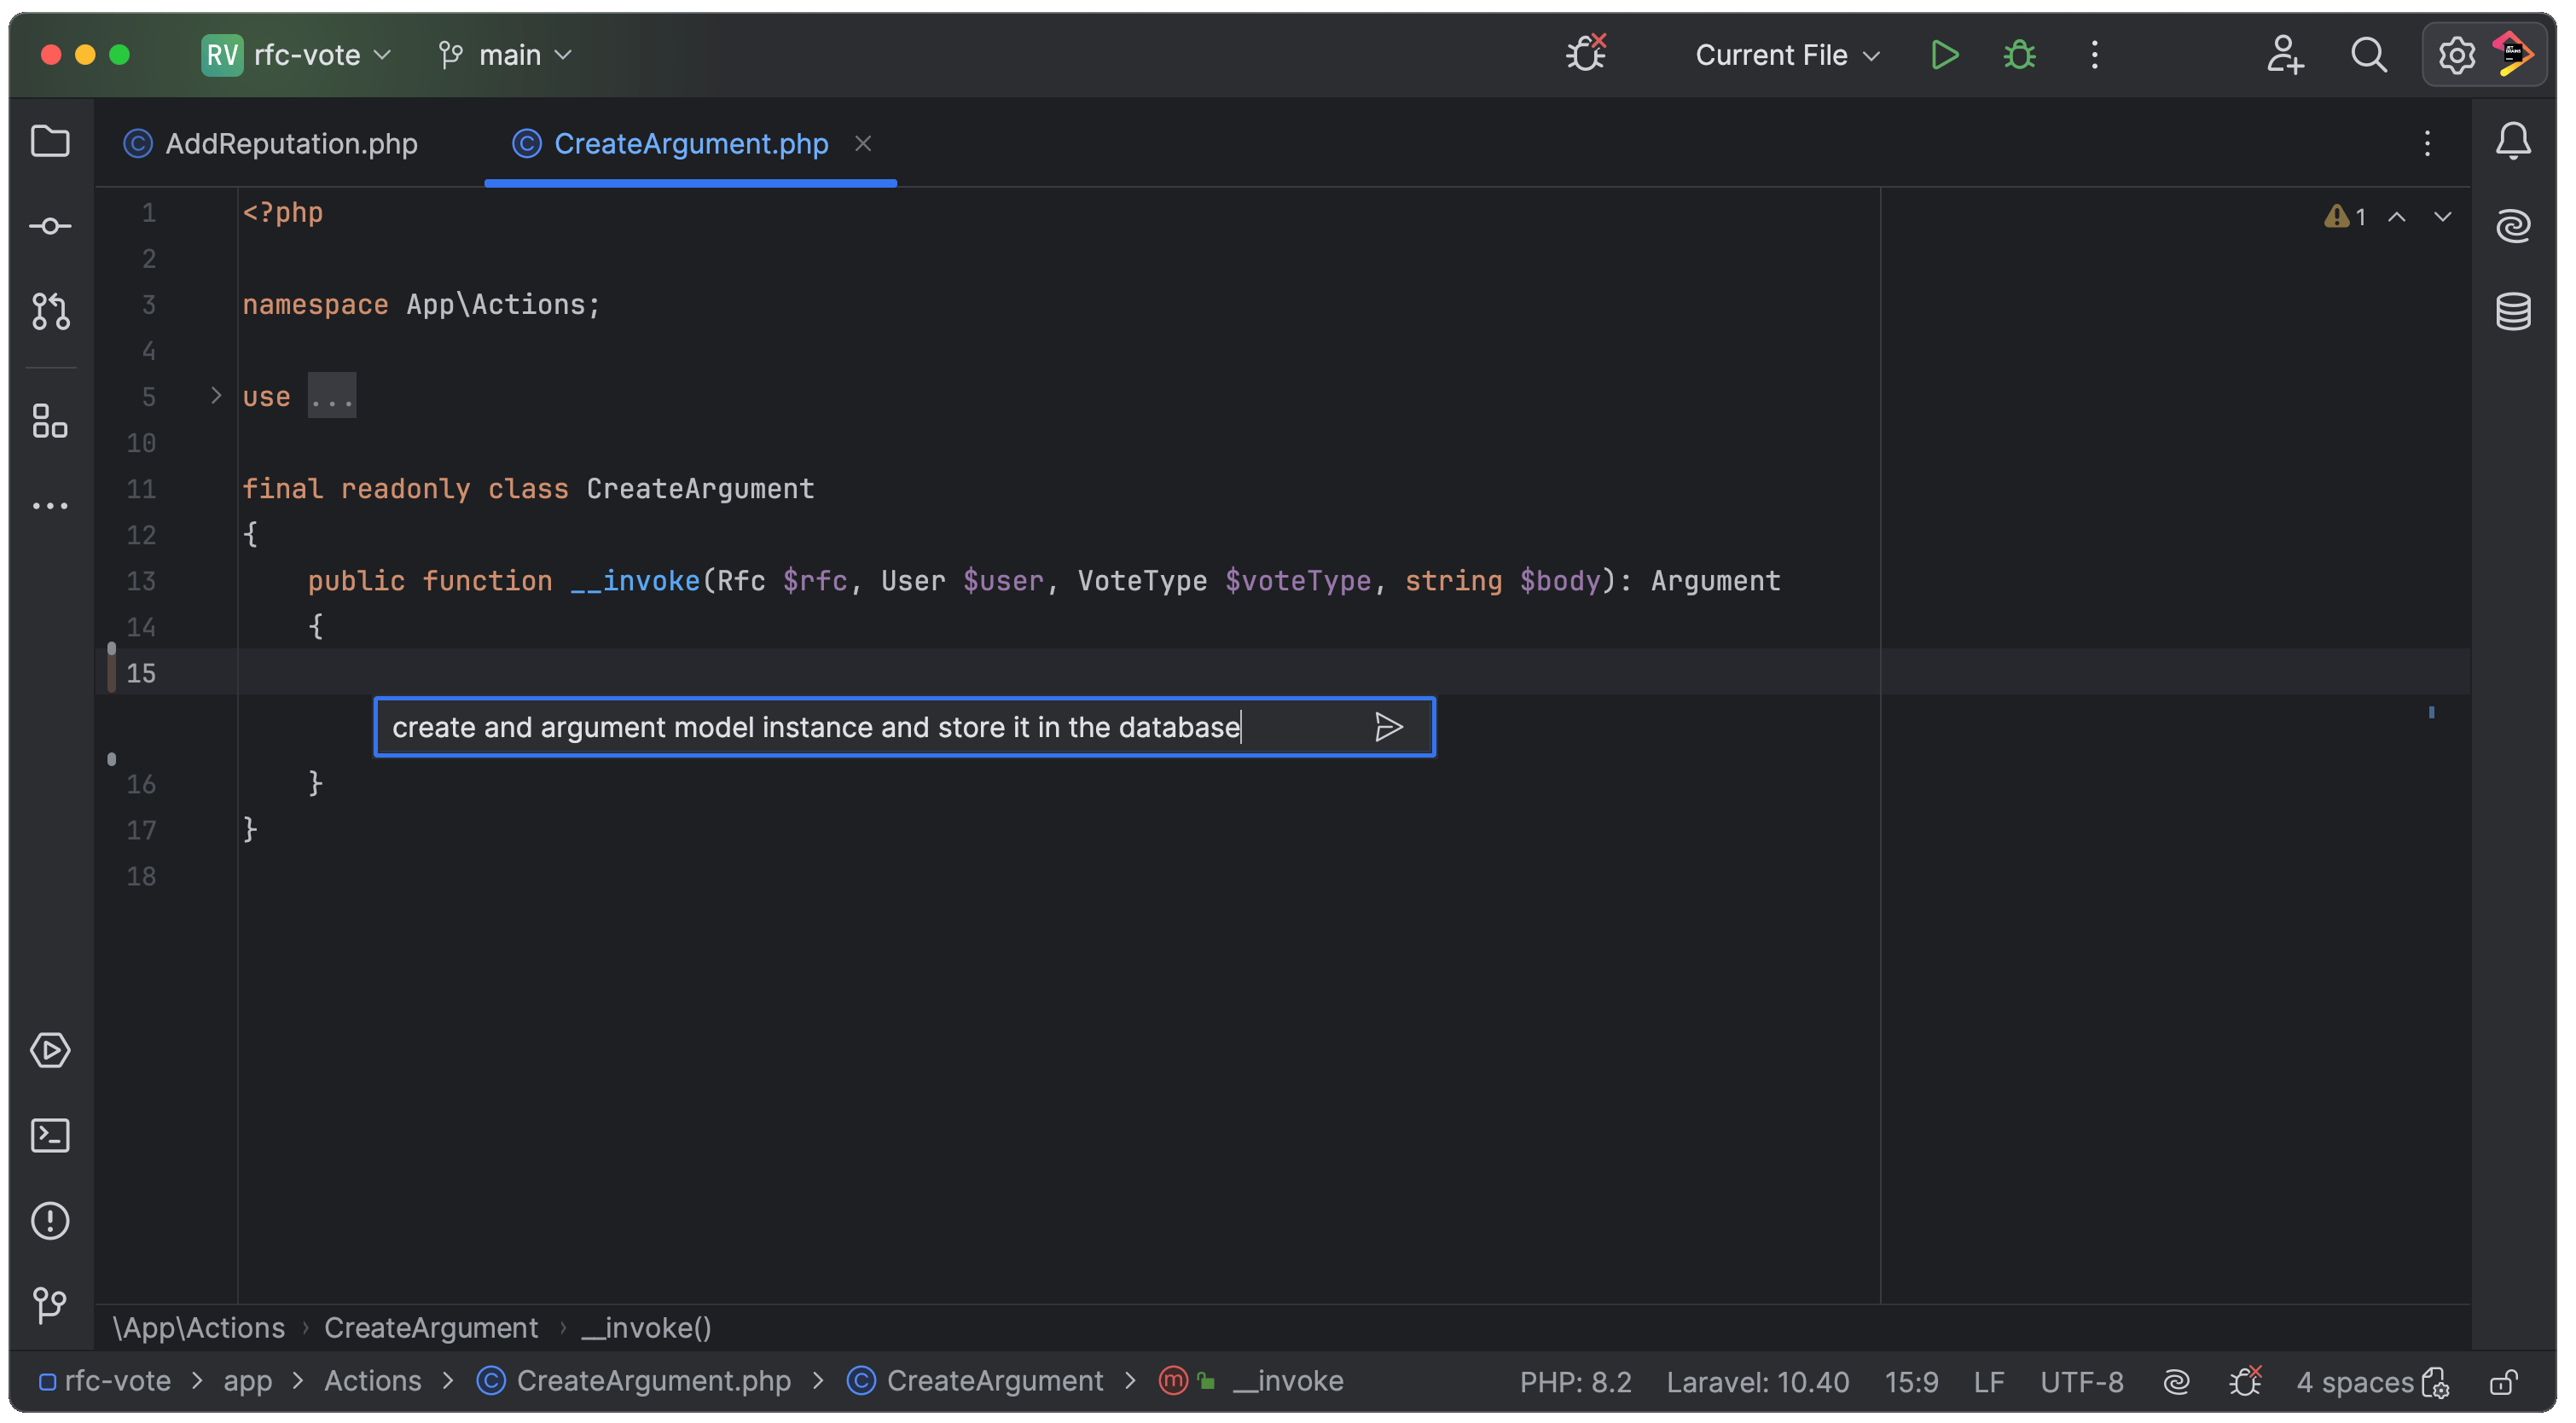Send the AI prompt with arrow icon

(x=1388, y=727)
